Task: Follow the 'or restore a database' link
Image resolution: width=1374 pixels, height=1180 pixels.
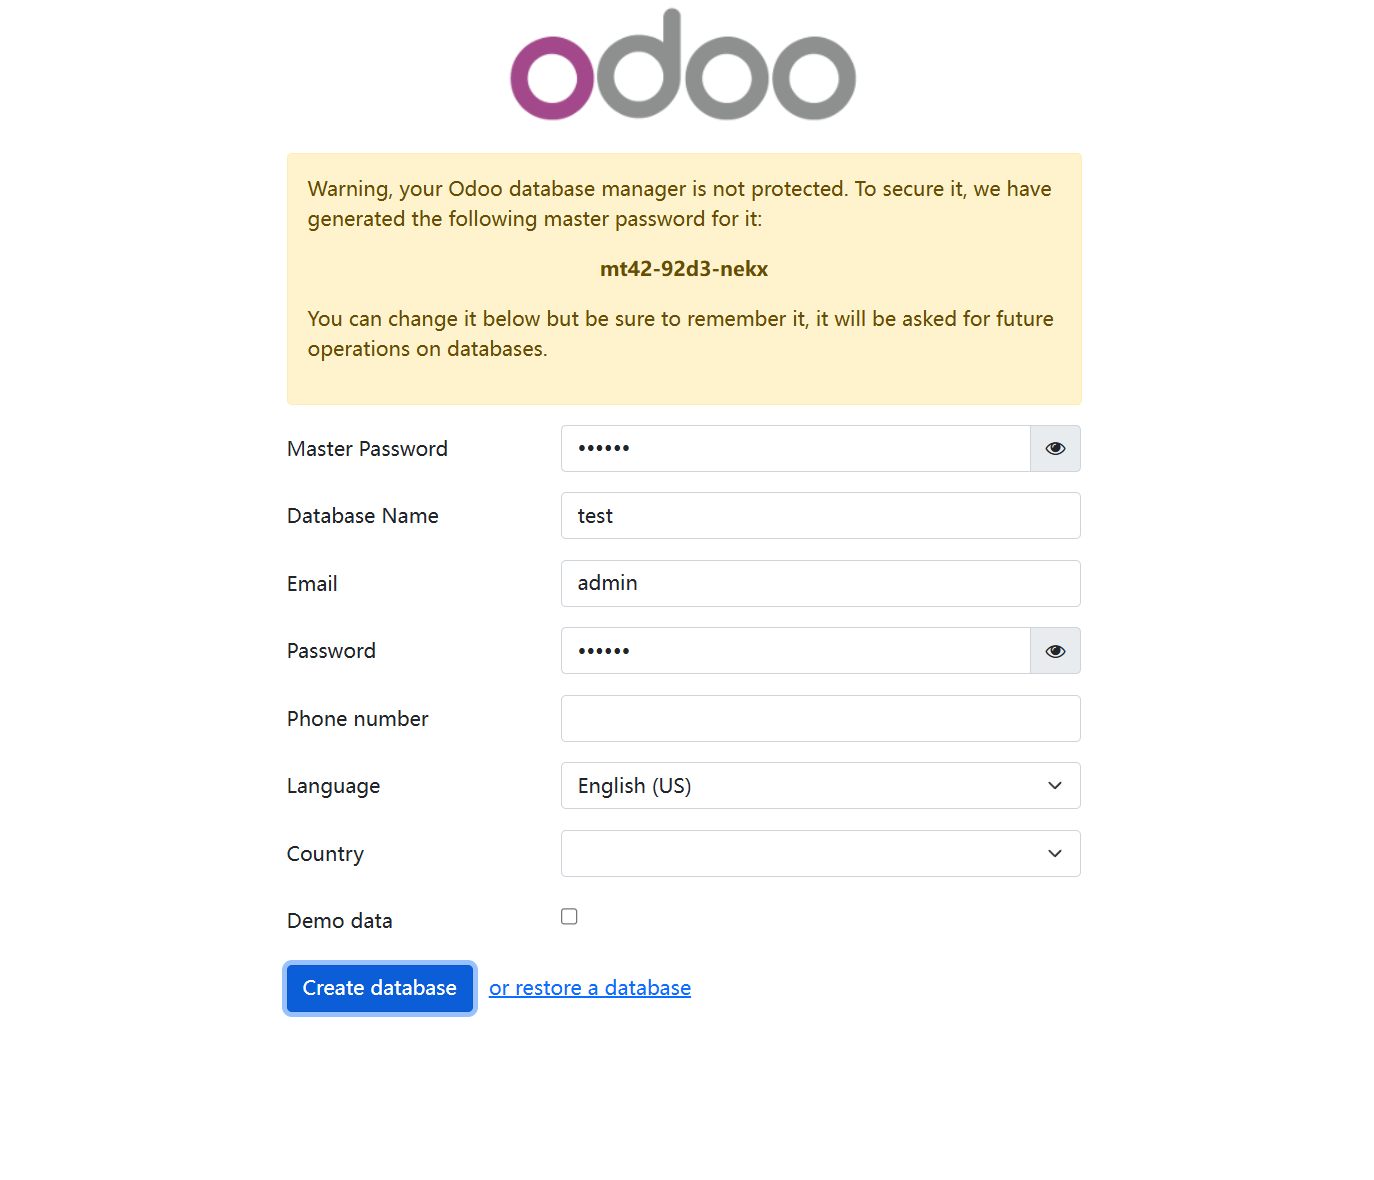Action: (589, 987)
